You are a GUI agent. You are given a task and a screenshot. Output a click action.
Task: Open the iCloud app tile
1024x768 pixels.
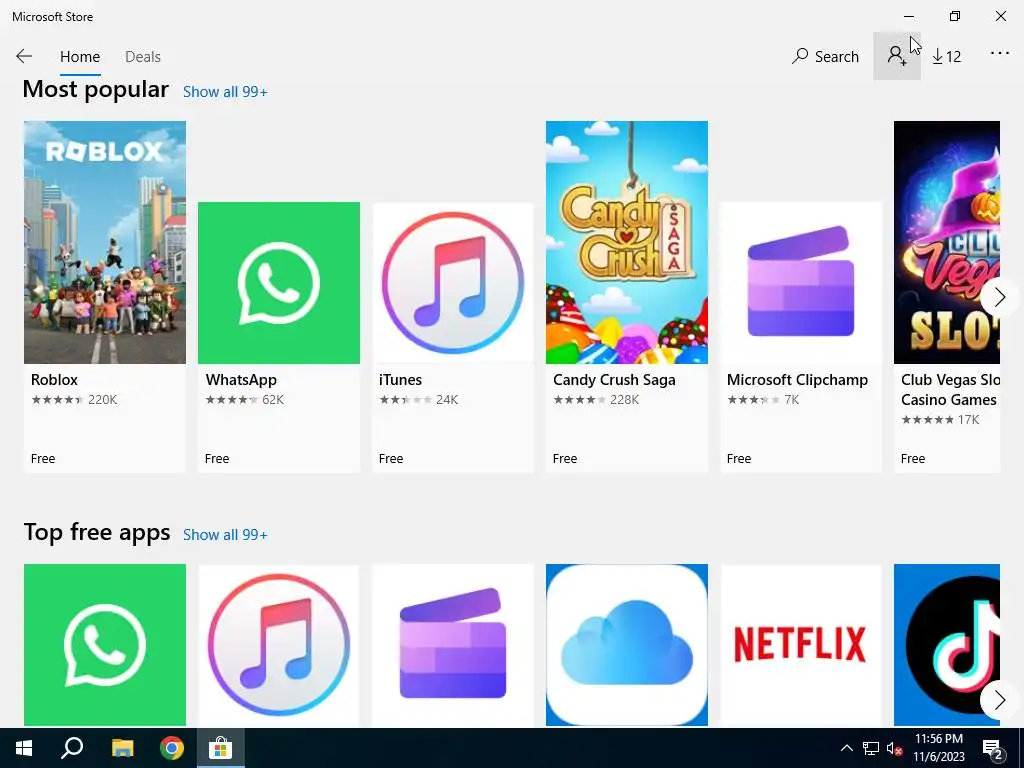coord(627,645)
